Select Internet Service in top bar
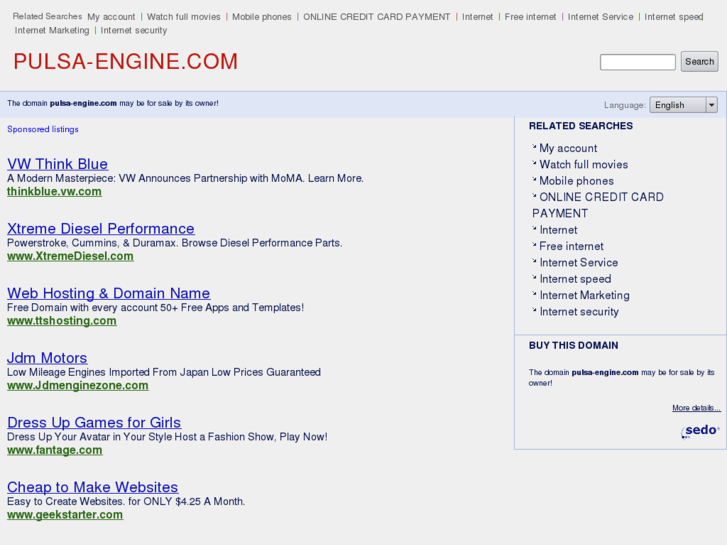727x545 pixels. coord(600,17)
